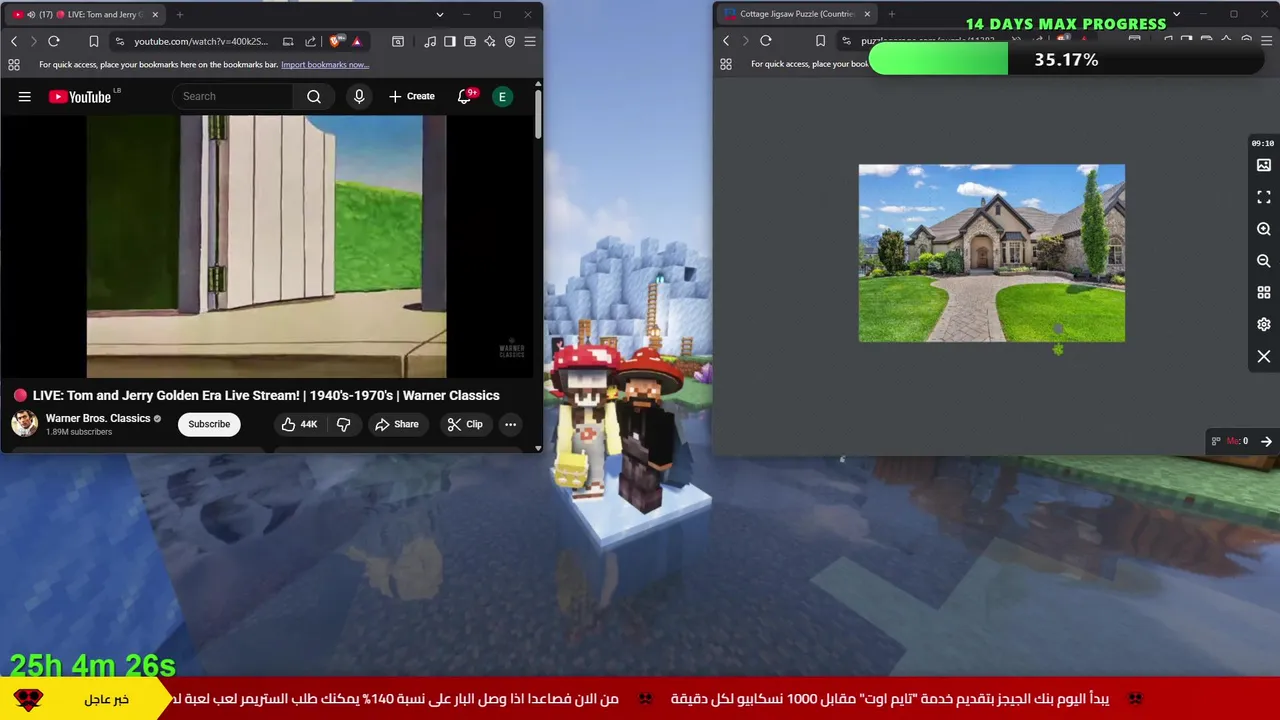Focus the YouTube Search input field

point(234,96)
